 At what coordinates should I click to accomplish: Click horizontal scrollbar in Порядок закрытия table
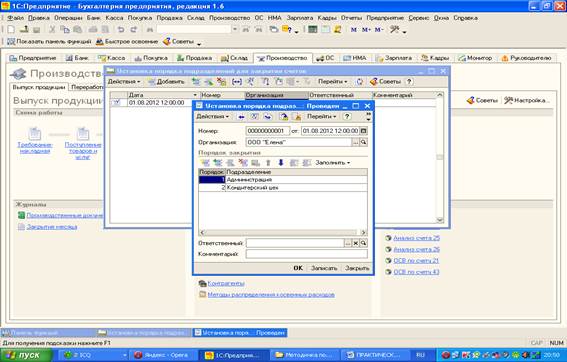(283, 233)
